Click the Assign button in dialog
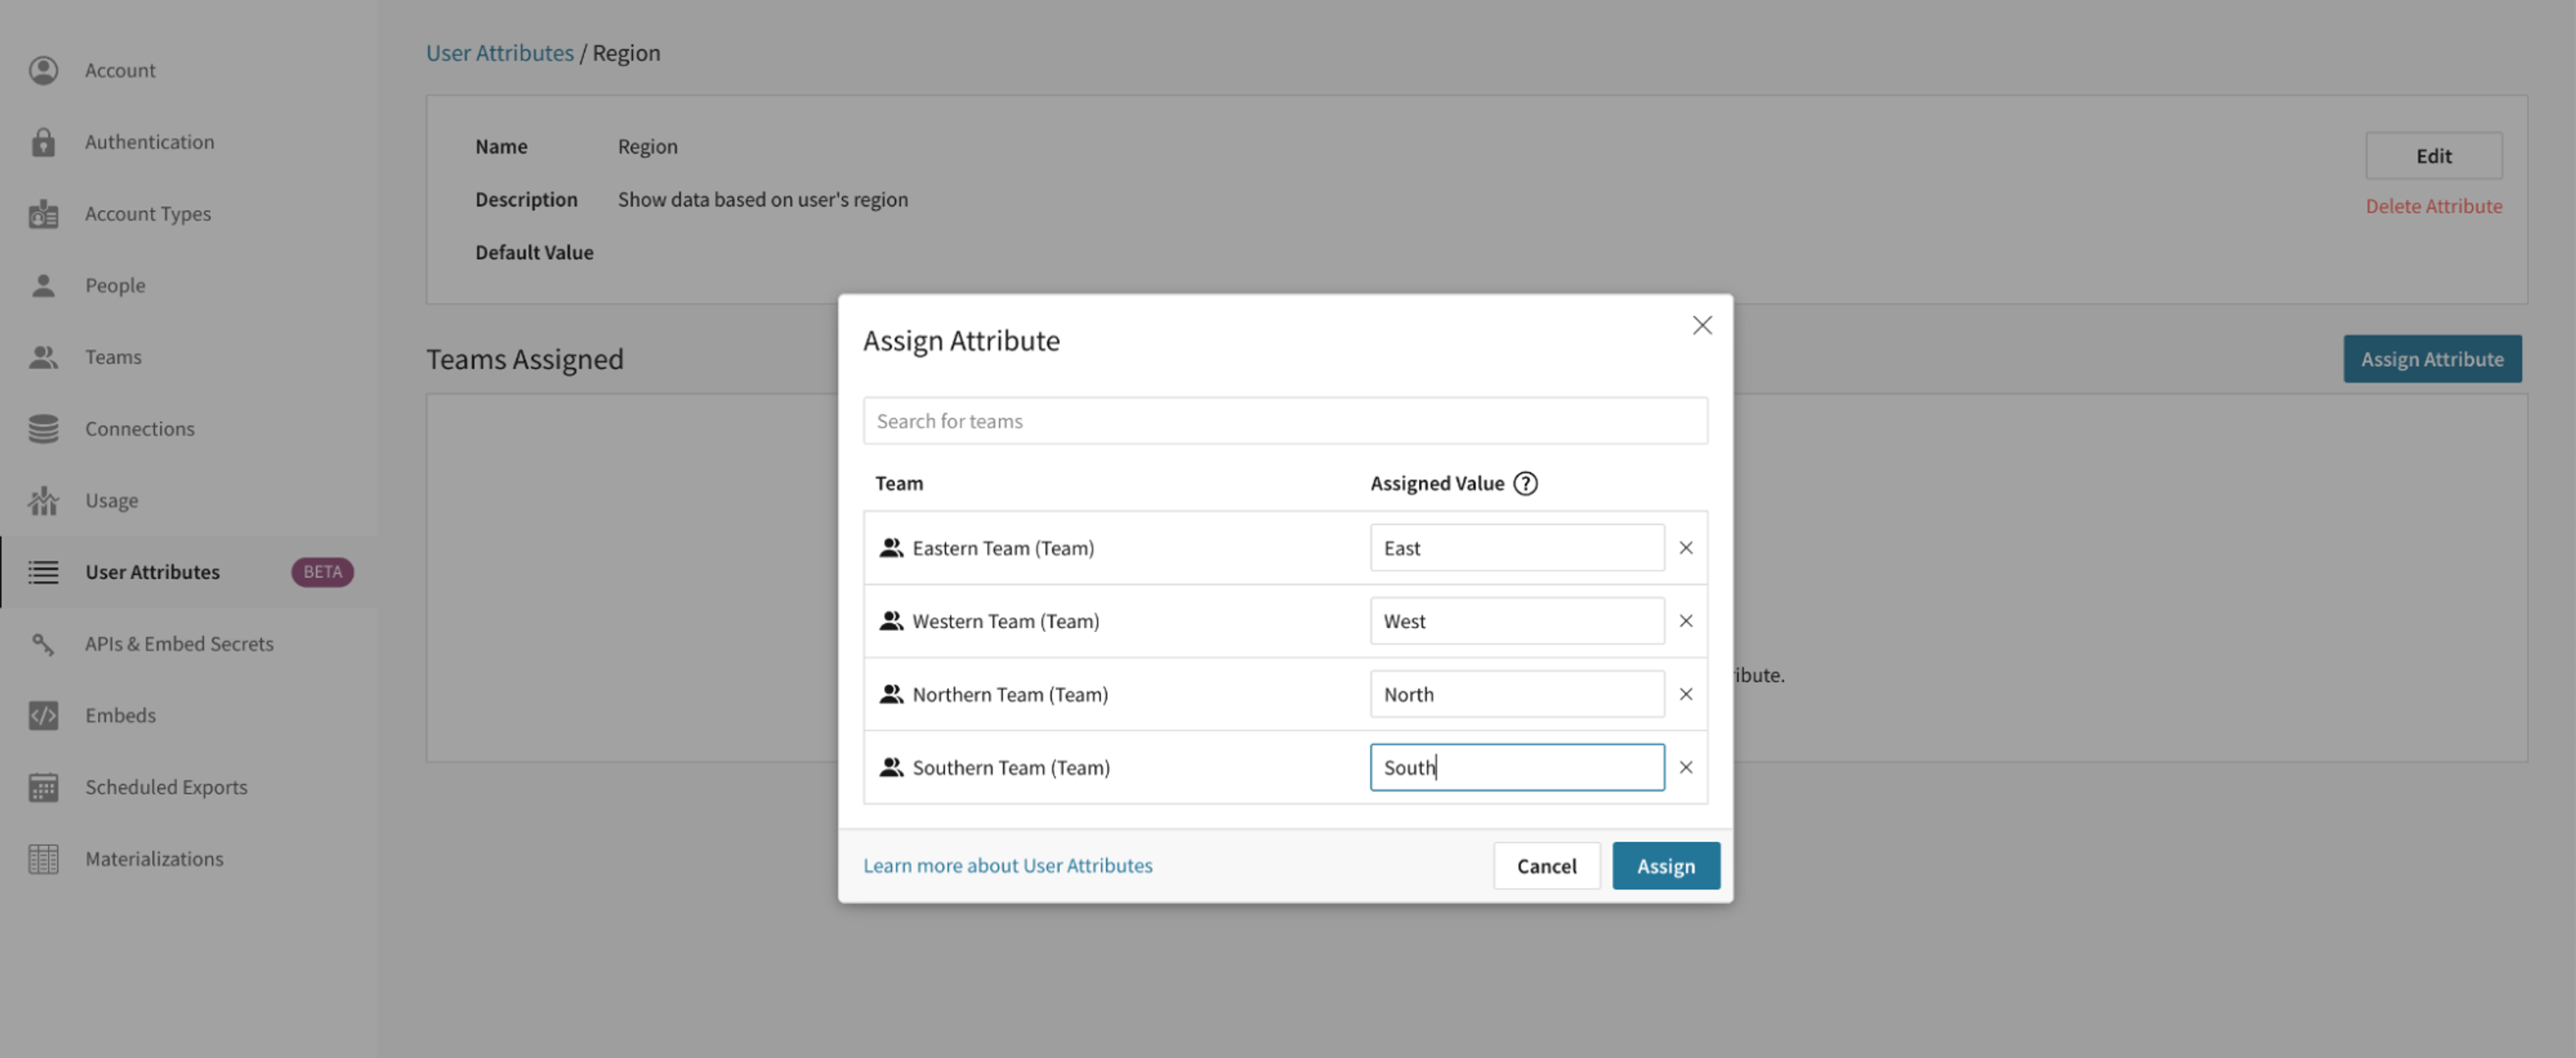2576x1058 pixels. tap(1666, 865)
